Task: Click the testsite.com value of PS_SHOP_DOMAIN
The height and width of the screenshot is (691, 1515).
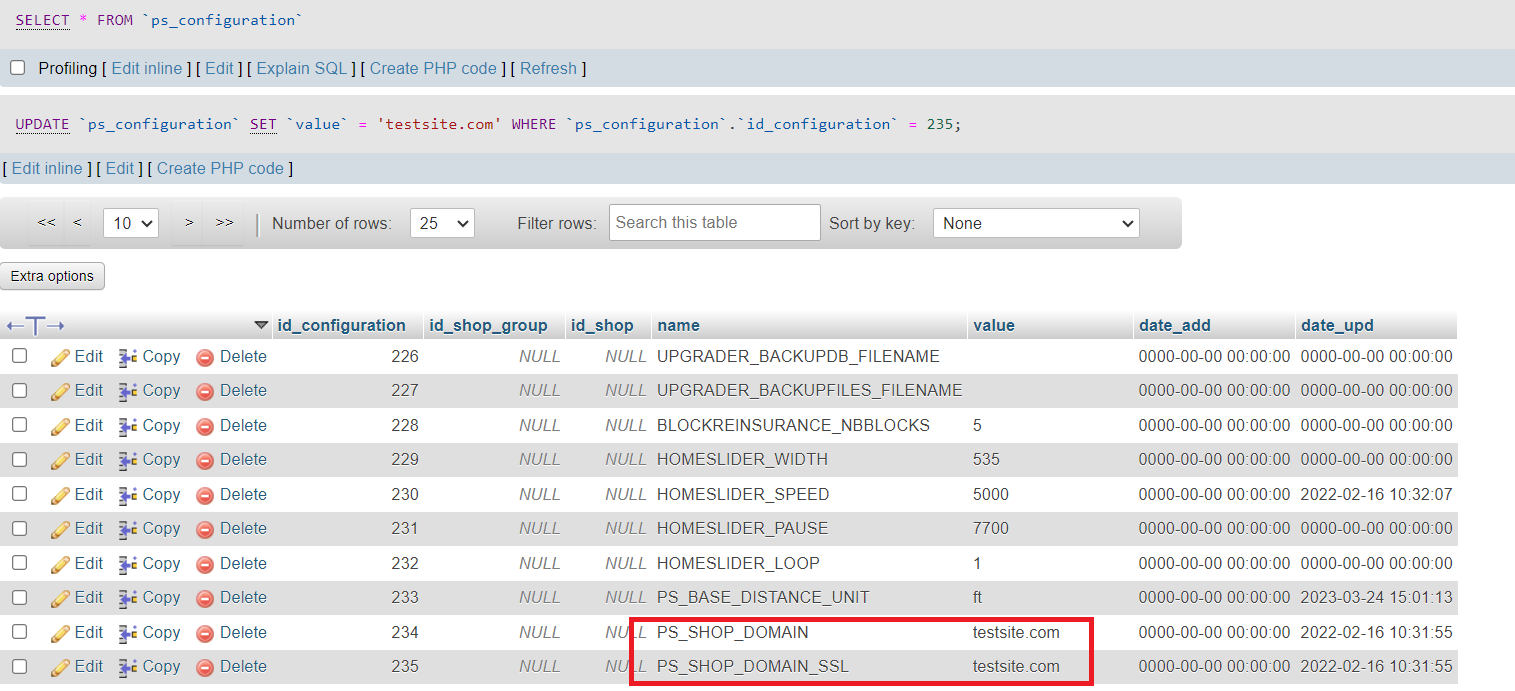Action: pos(1016,633)
